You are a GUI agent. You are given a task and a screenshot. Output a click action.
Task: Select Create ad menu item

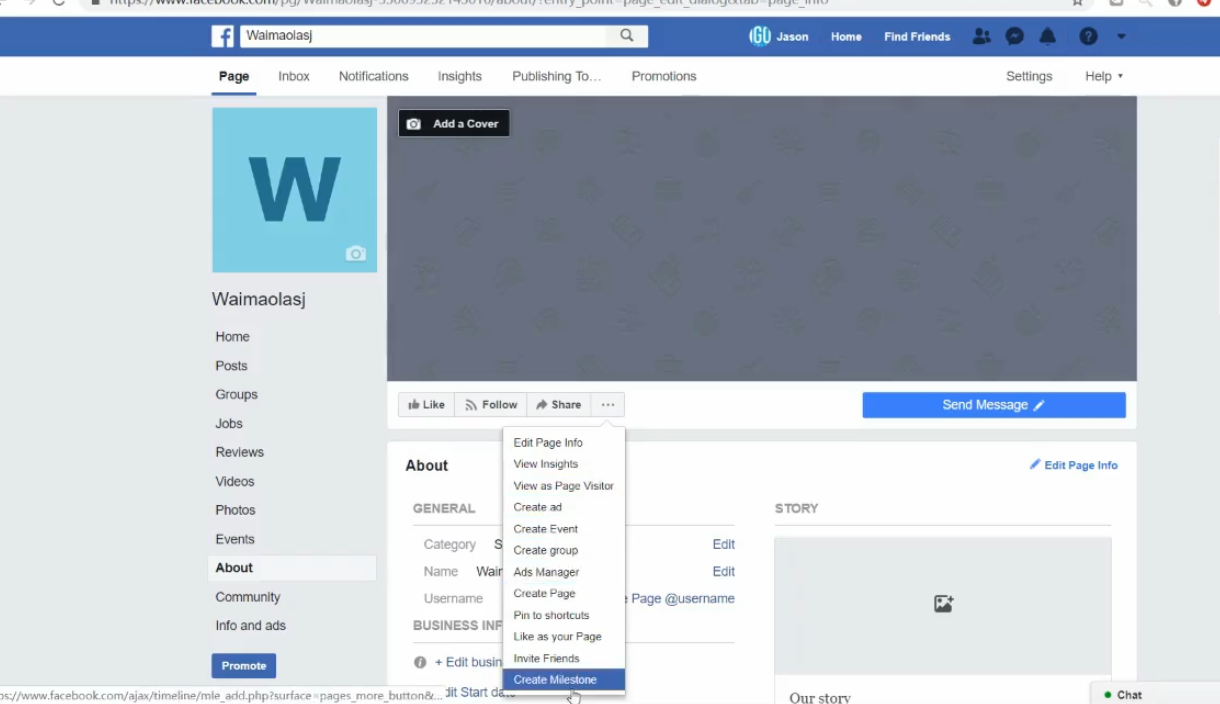coord(564,507)
